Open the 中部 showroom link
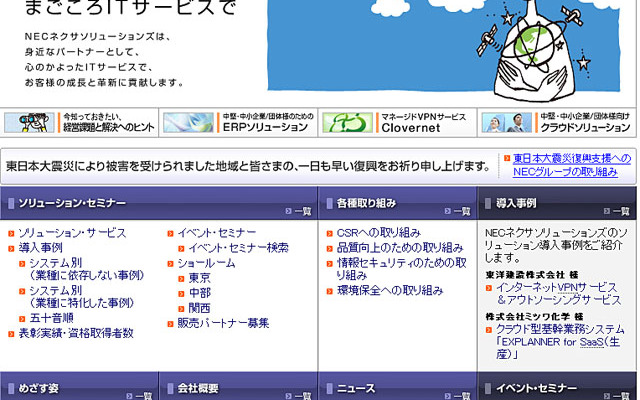The width and height of the screenshot is (640, 400). pyautogui.click(x=199, y=293)
